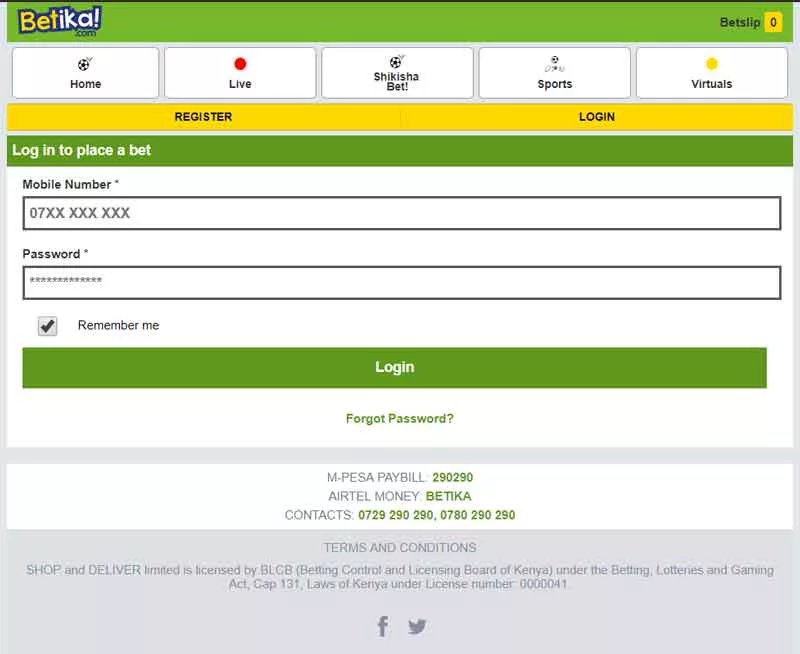Click the Betika logo
The width and height of the screenshot is (800, 654).
point(60,21)
